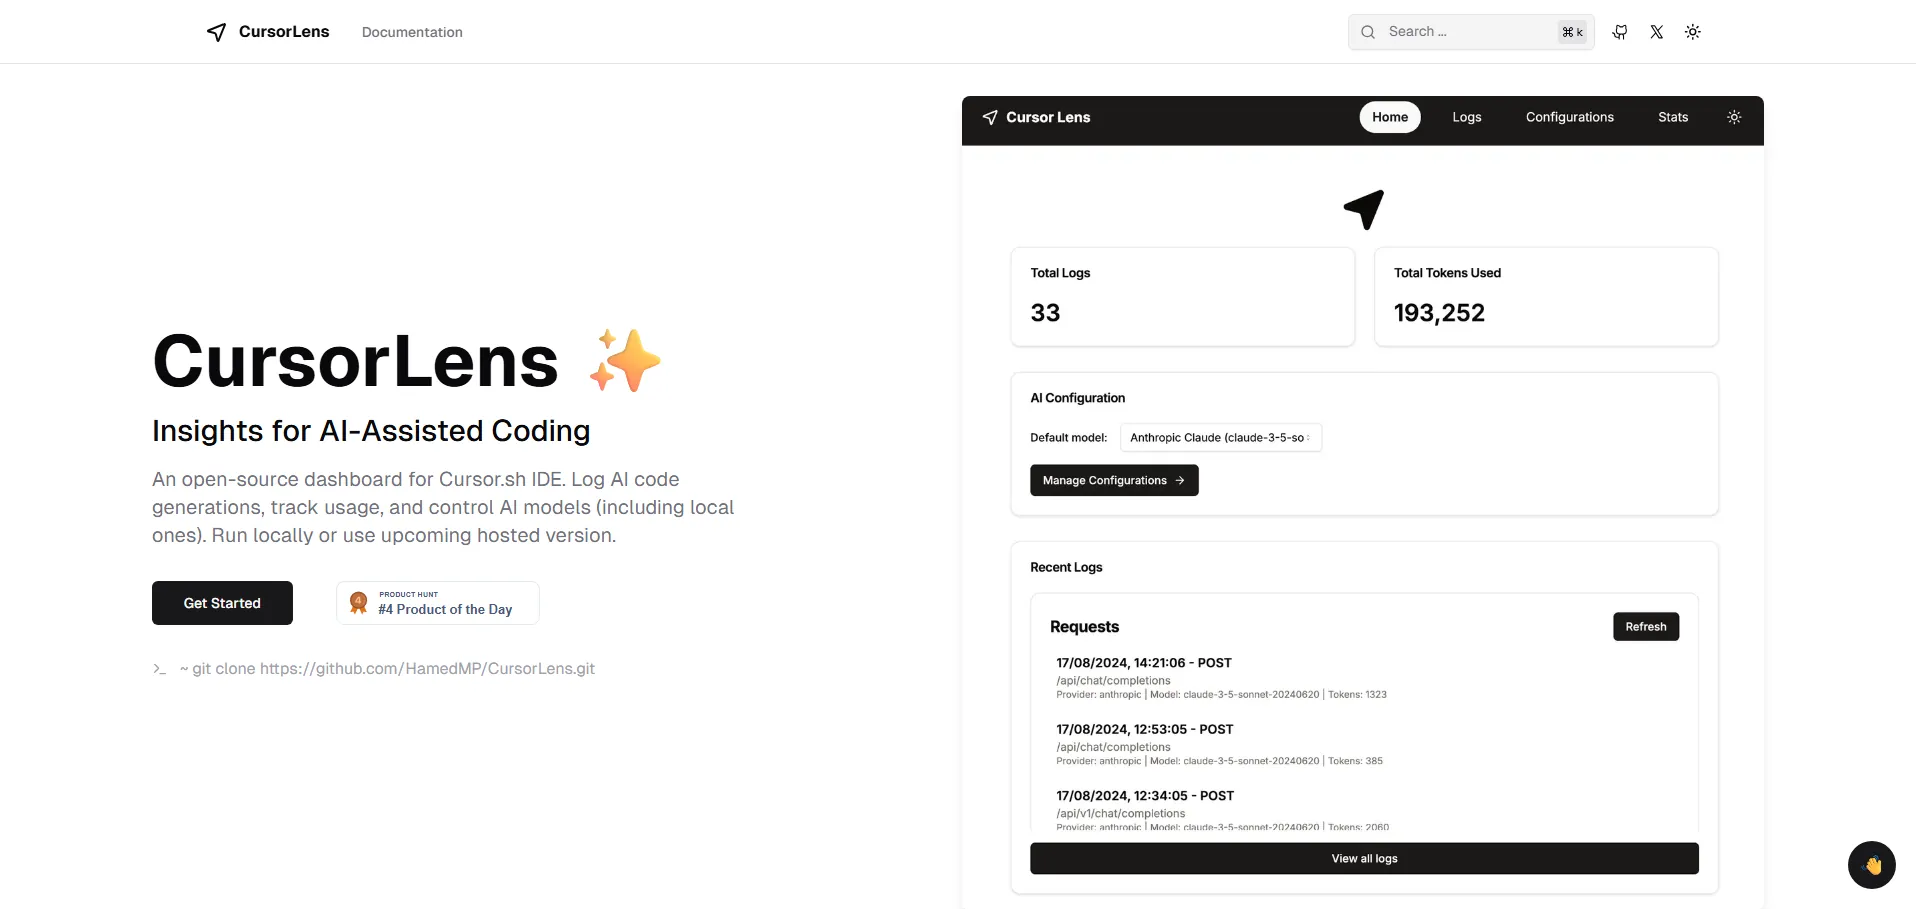This screenshot has height=909, width=1916.
Task: Select the Home tab in dashboard
Action: (x=1390, y=117)
